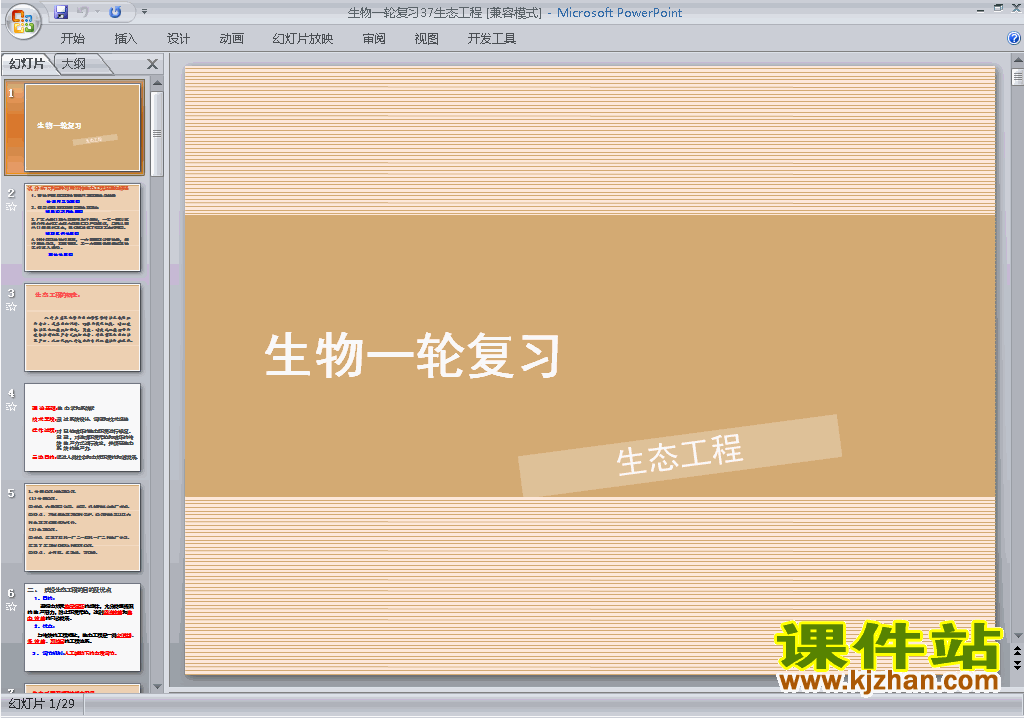Go to the 动画 ribbon tab
1024x718 pixels.
[231, 39]
